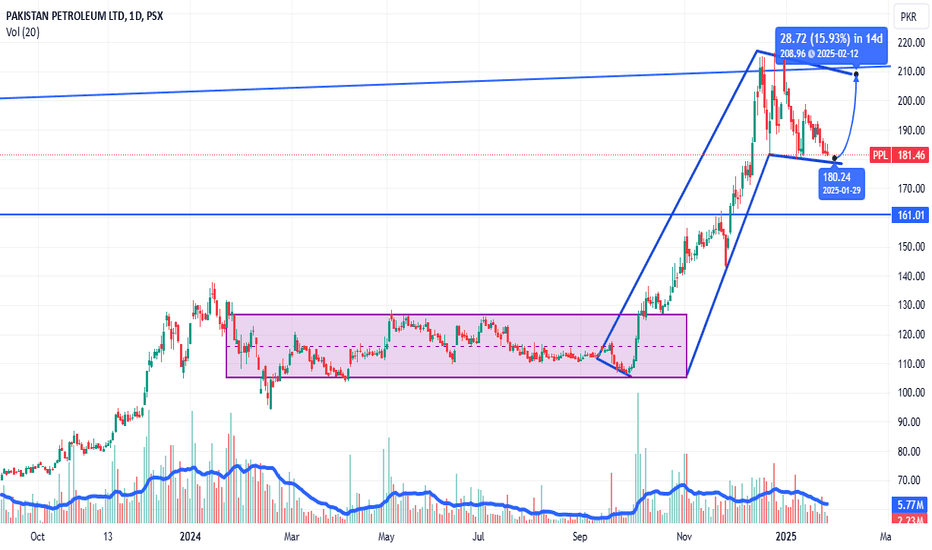Click the Sep time axis label

click(580, 536)
